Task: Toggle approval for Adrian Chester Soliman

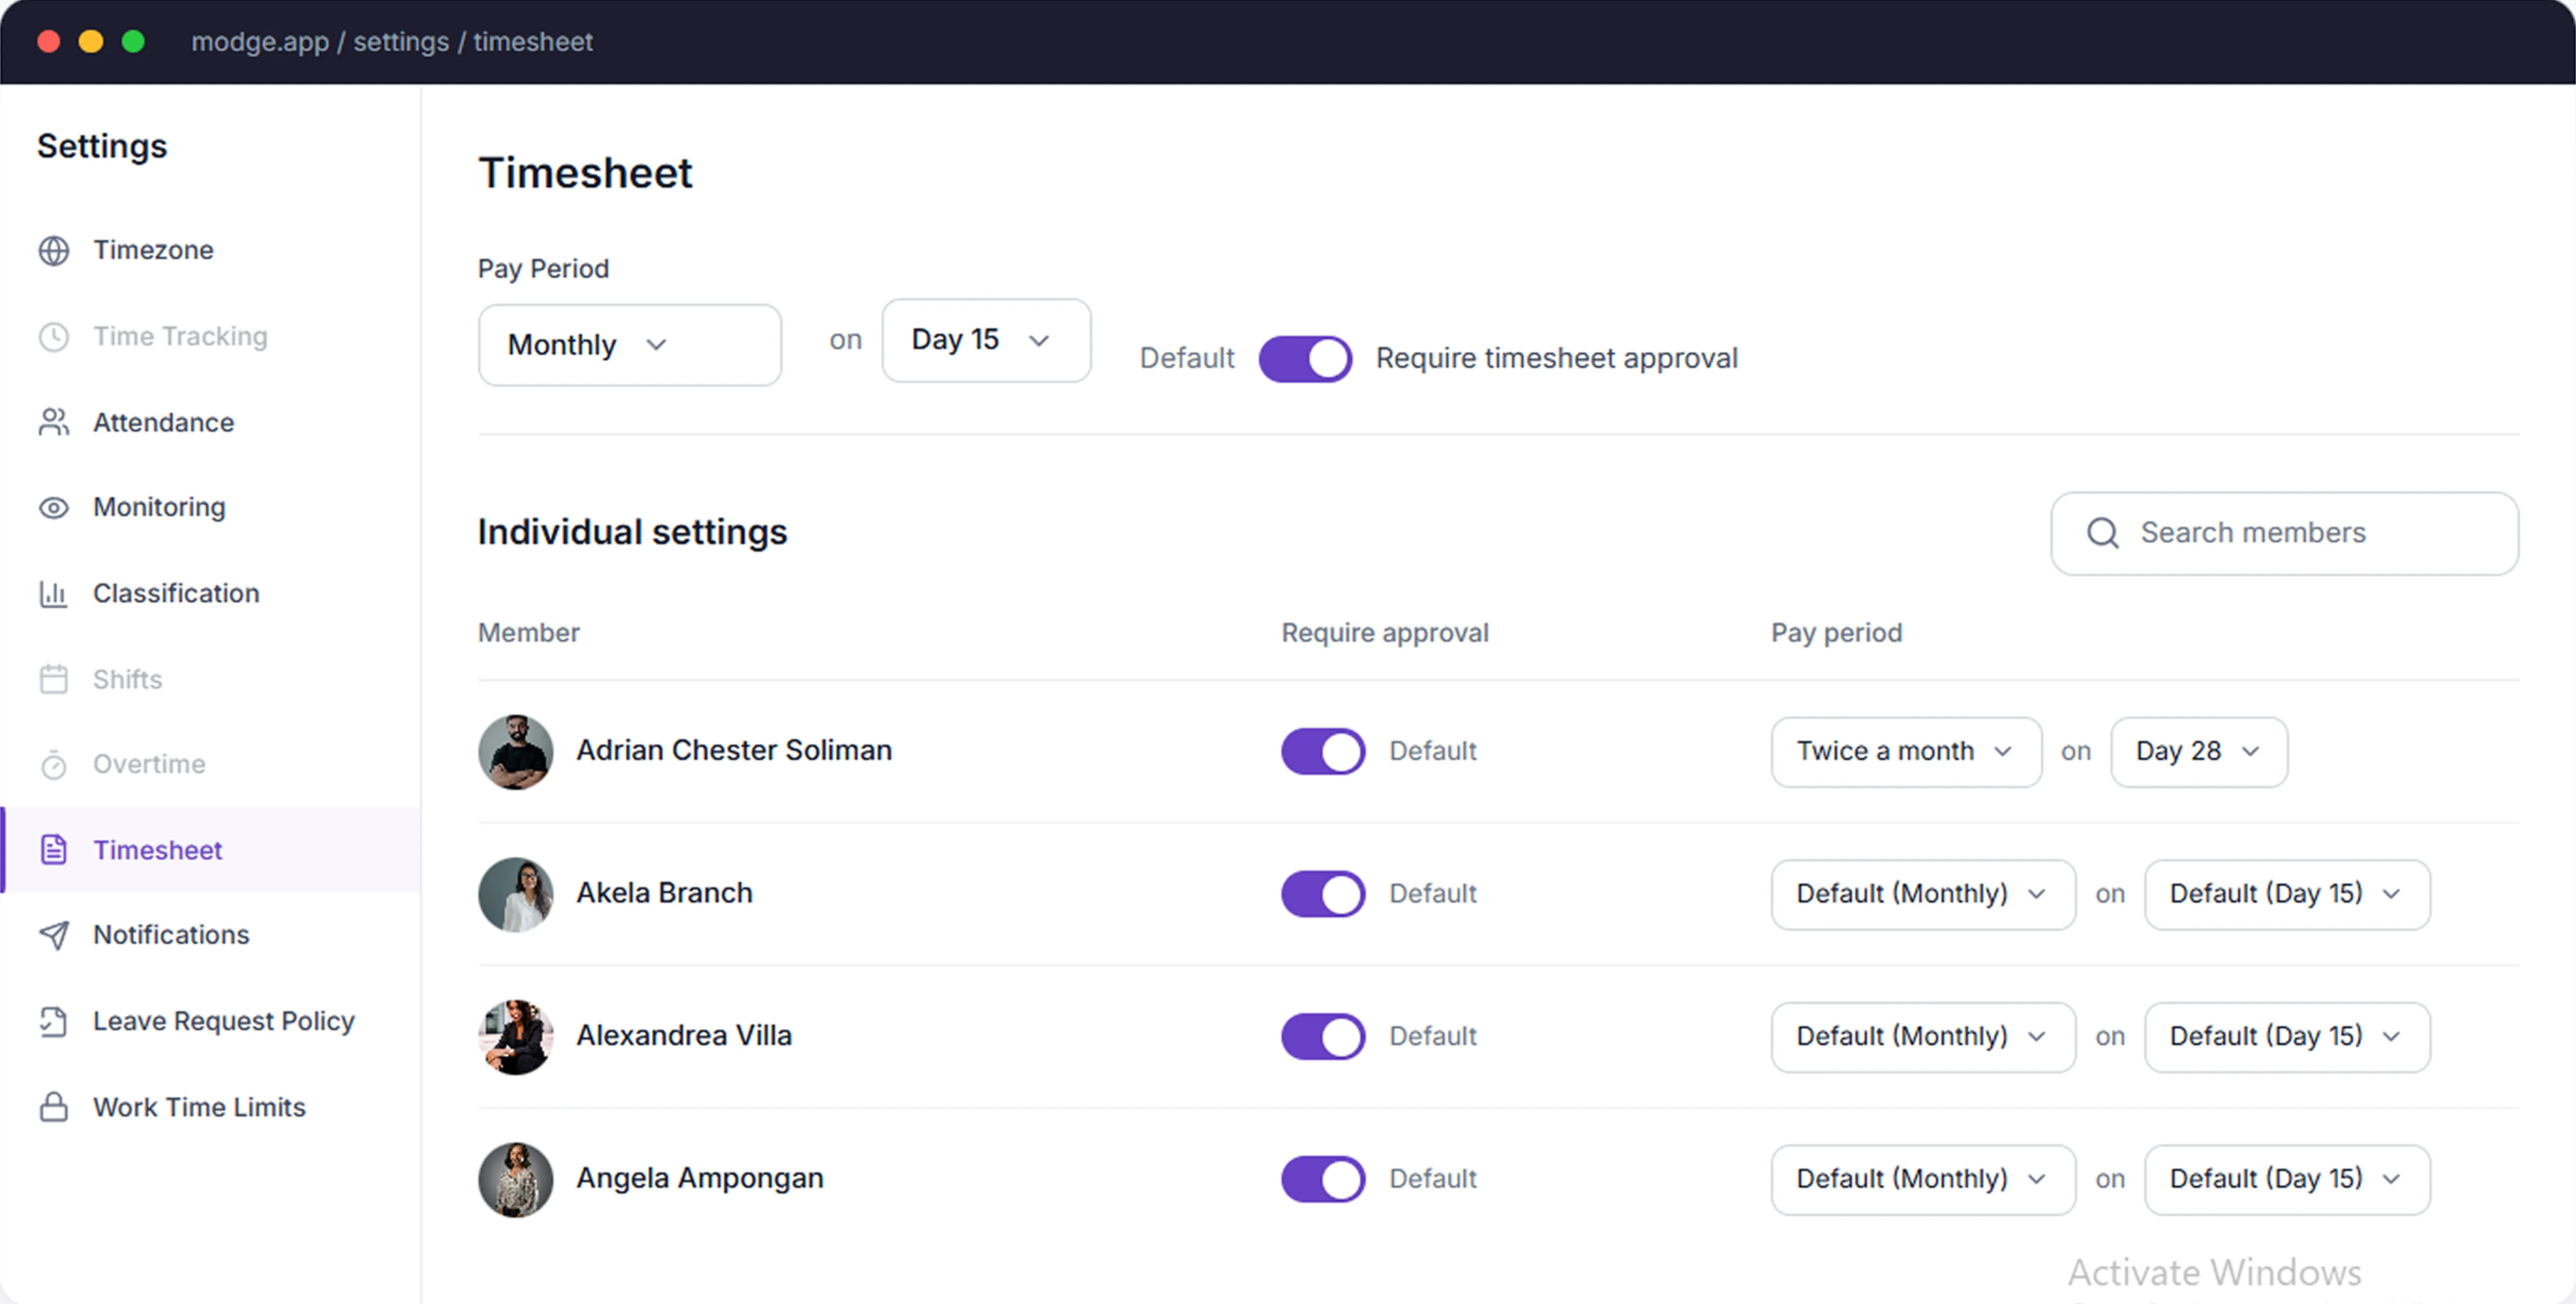Action: 1323,751
